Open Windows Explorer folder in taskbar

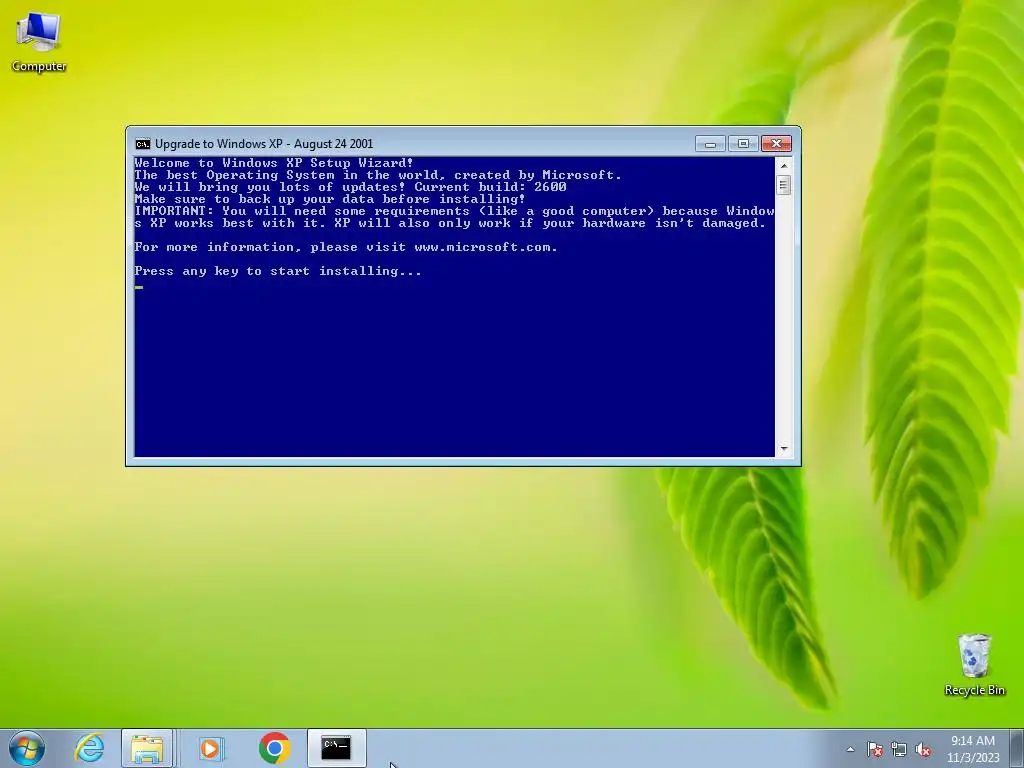147,748
